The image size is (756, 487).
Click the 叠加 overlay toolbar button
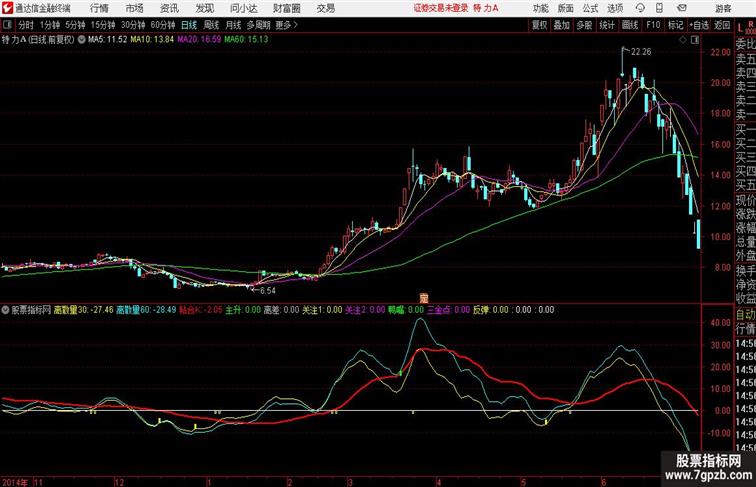562,25
